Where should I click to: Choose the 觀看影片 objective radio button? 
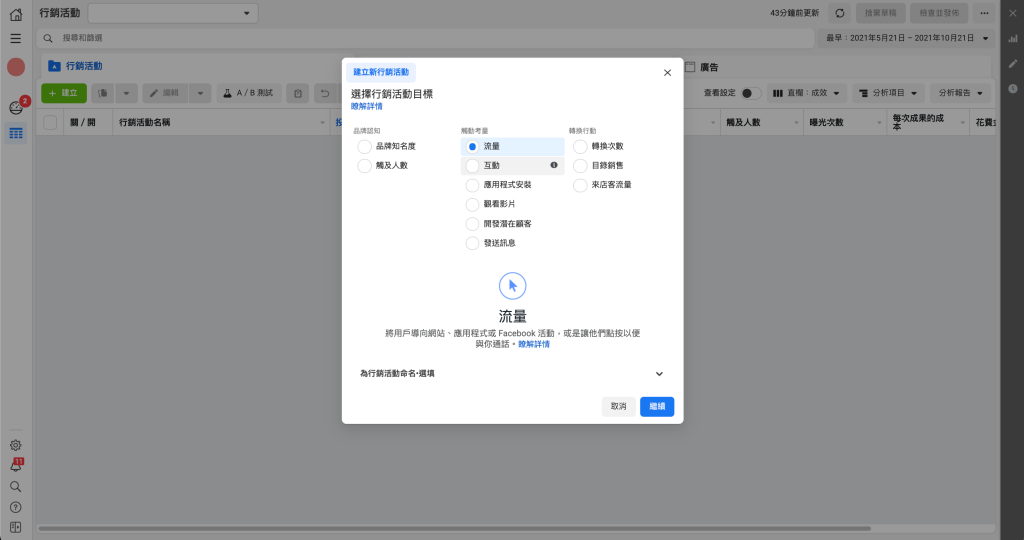pos(473,204)
